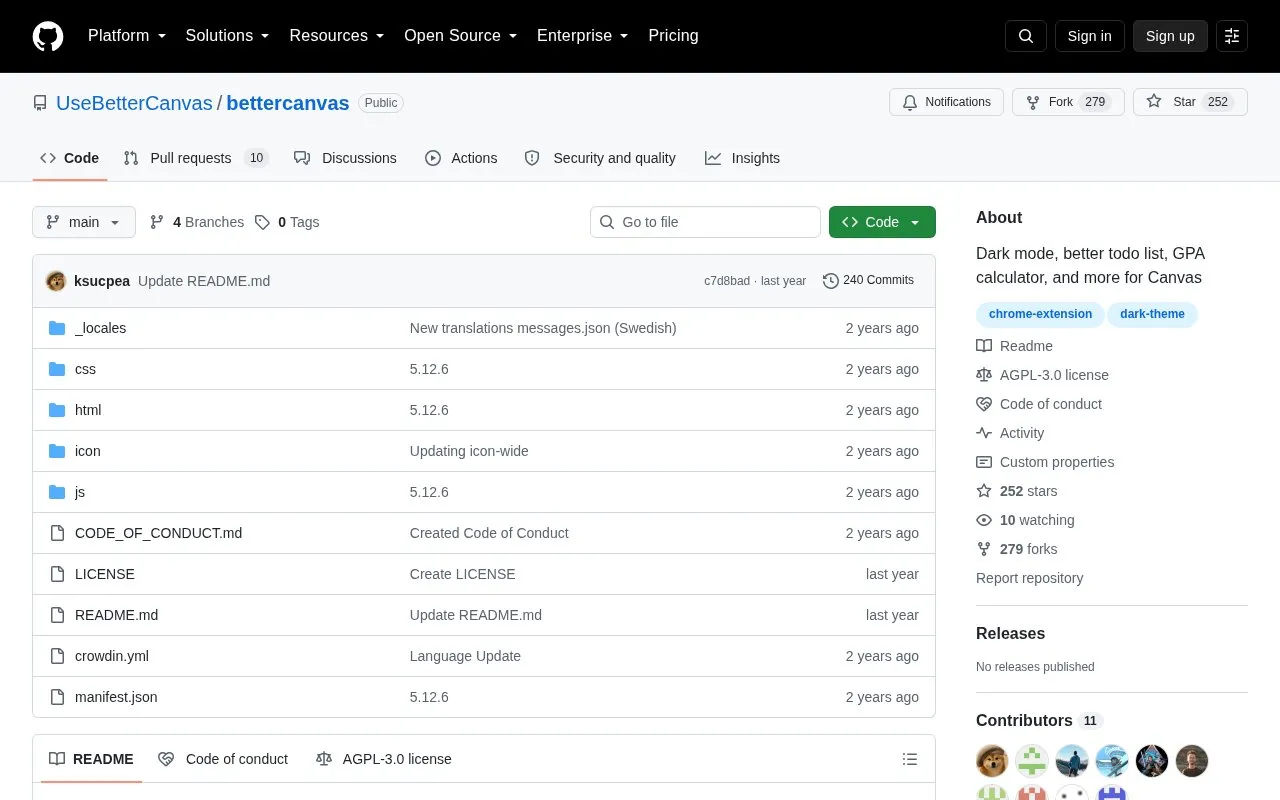Select the Code of conduct README tab
Viewport: 1280px width, 800px height.
223,759
